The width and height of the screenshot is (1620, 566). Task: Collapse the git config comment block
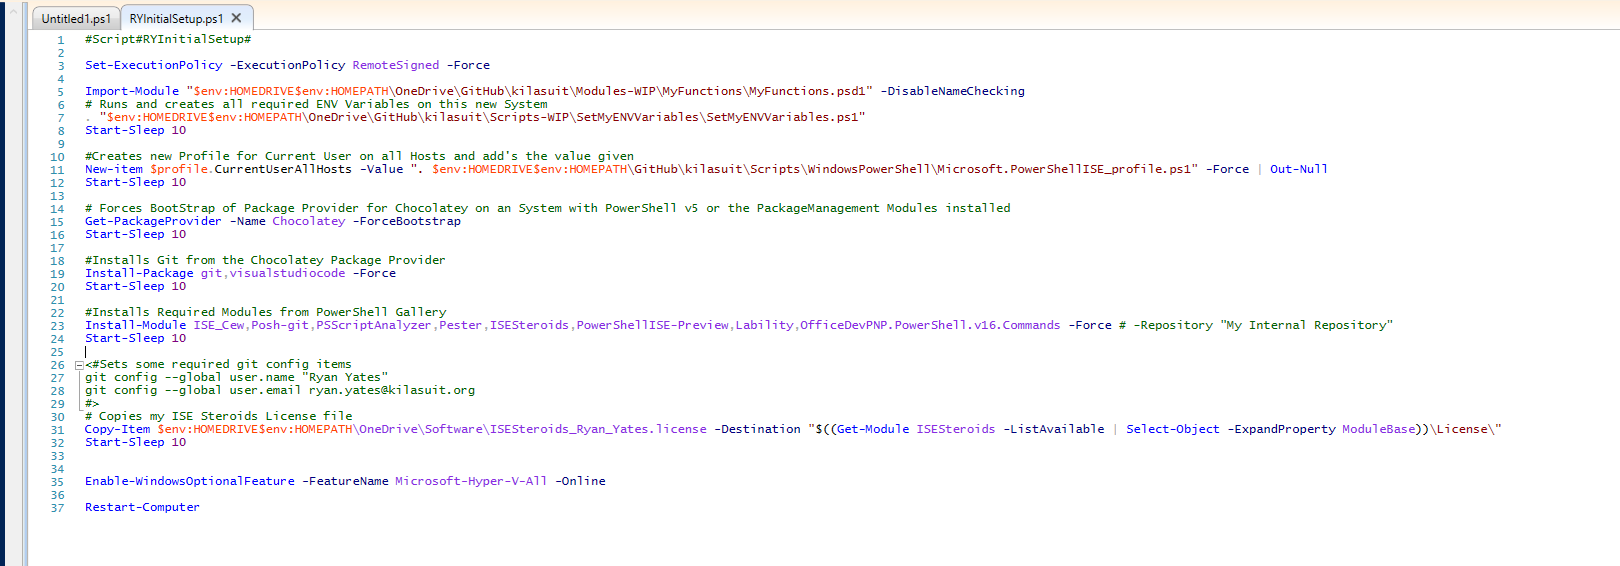(80, 365)
